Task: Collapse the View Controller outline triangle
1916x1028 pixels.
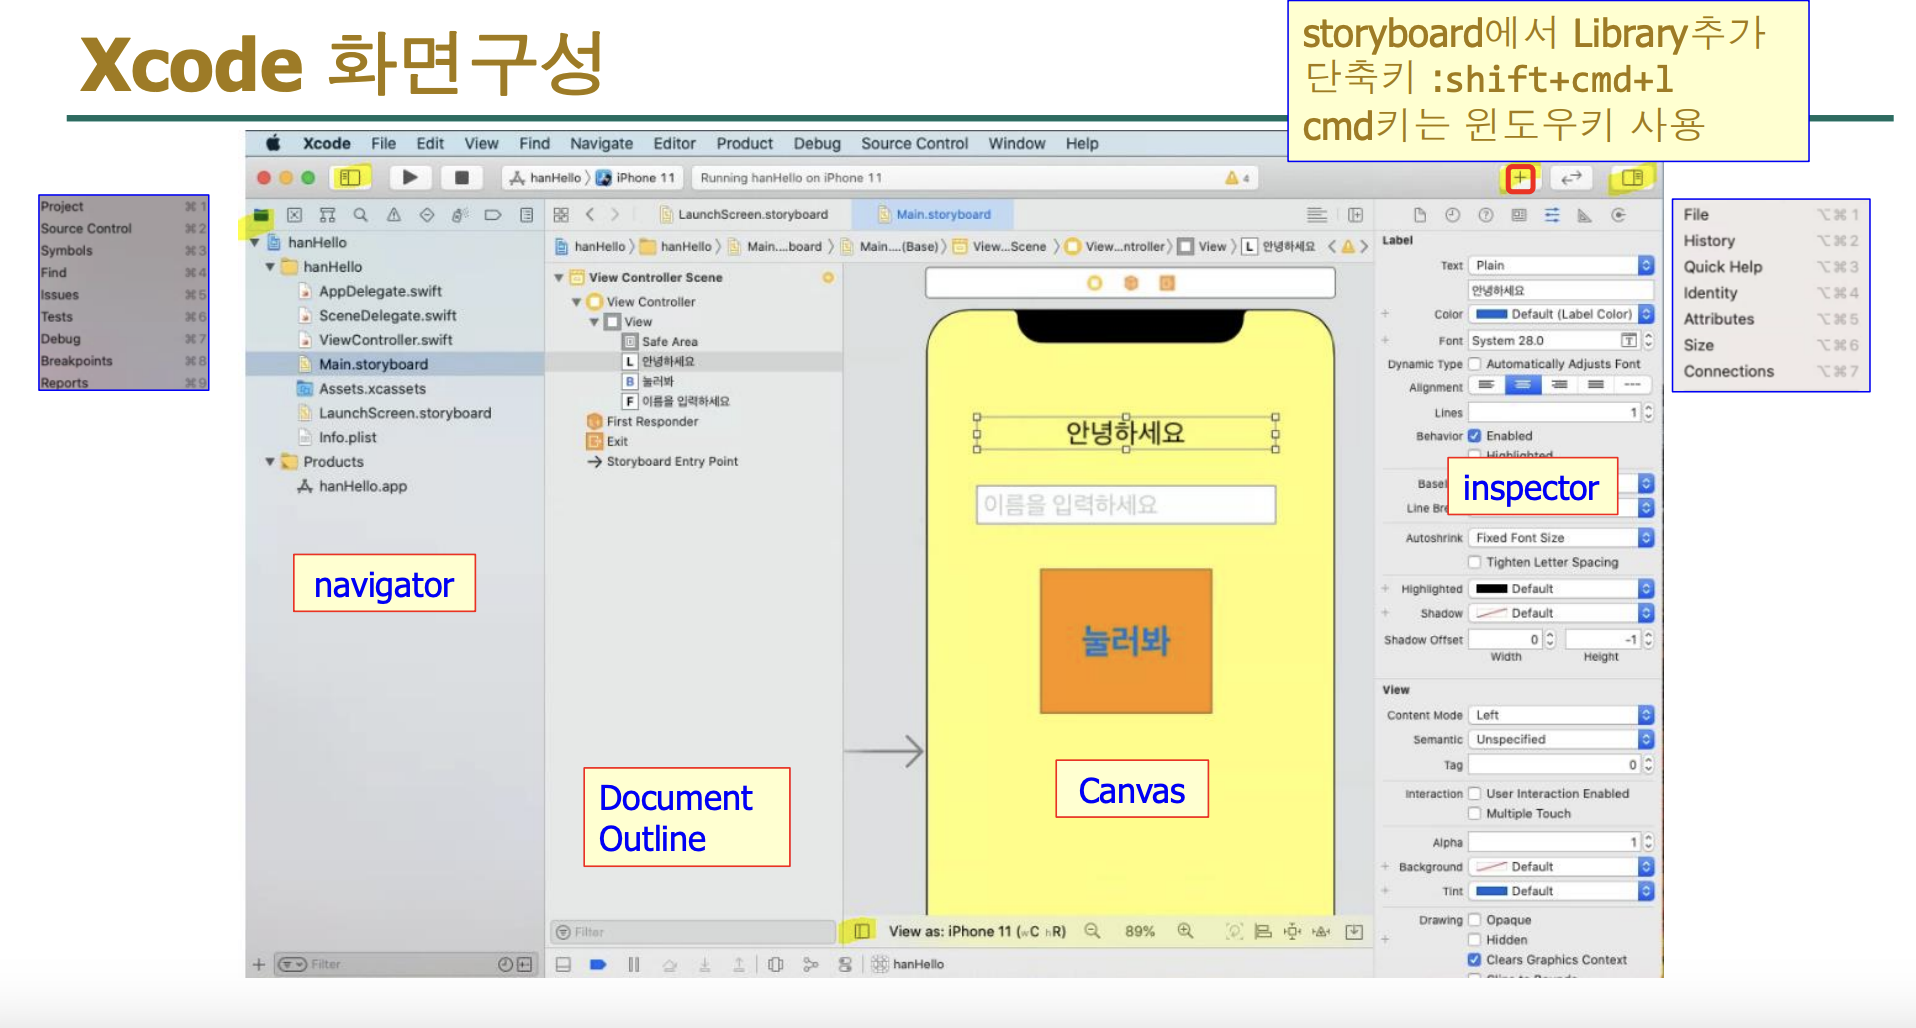Action: (577, 302)
